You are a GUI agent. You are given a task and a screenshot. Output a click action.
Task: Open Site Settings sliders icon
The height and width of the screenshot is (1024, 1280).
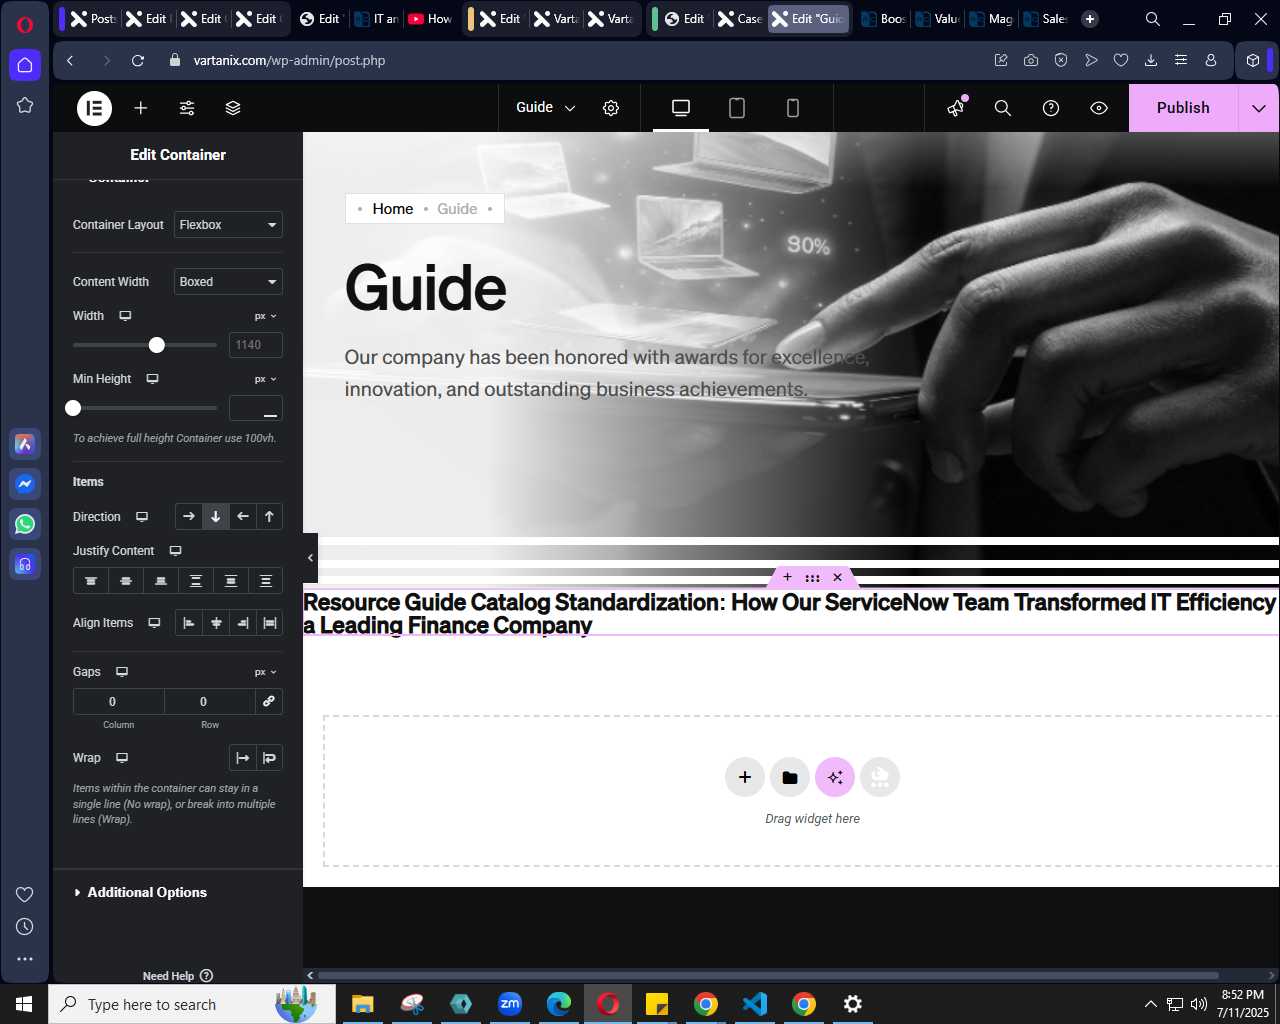pos(187,108)
